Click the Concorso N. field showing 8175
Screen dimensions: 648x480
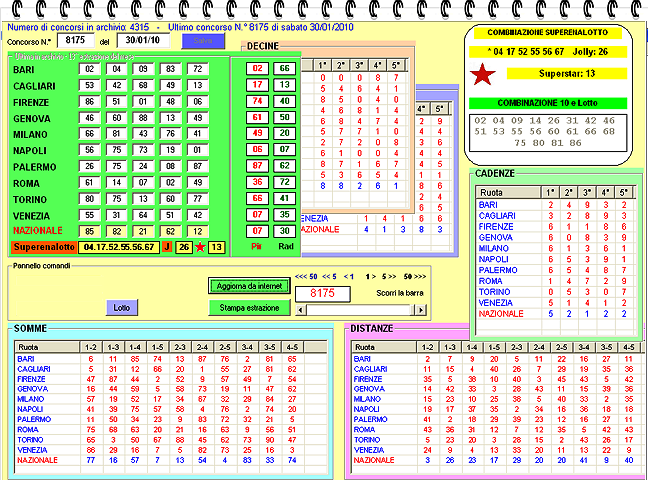(x=75, y=41)
